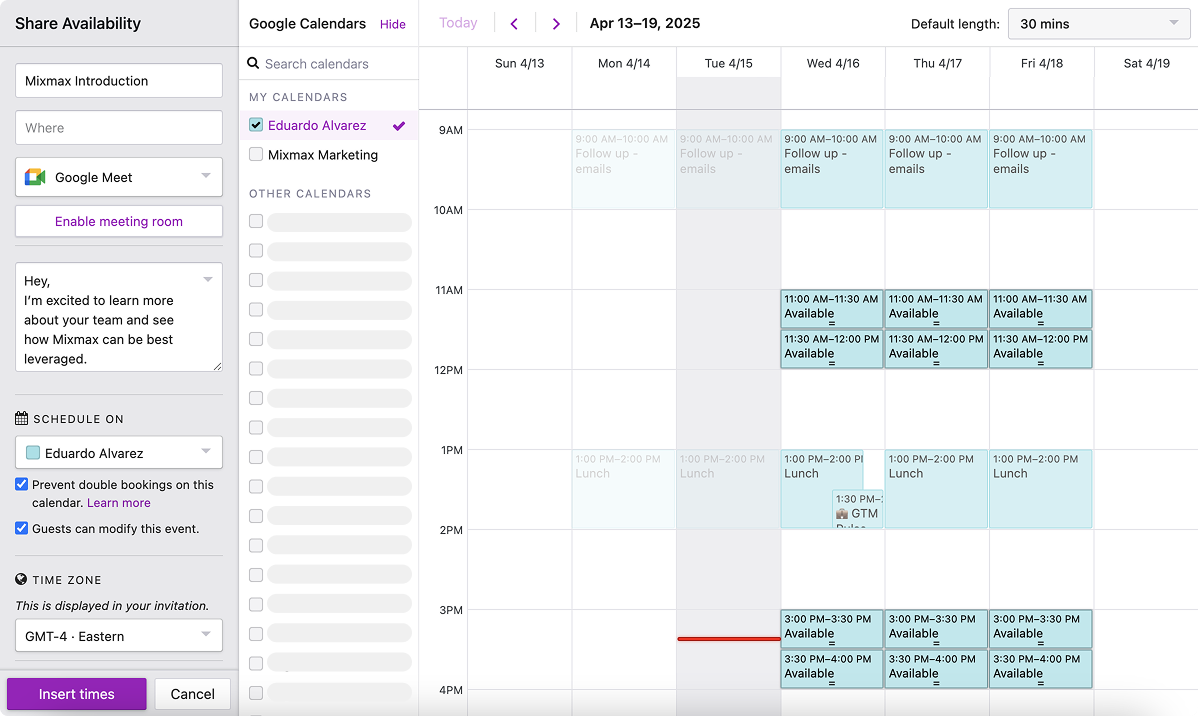1198x716 pixels.
Task: Select Wed 11:00 AM–11:30 AM Available slot
Action: [831, 308]
